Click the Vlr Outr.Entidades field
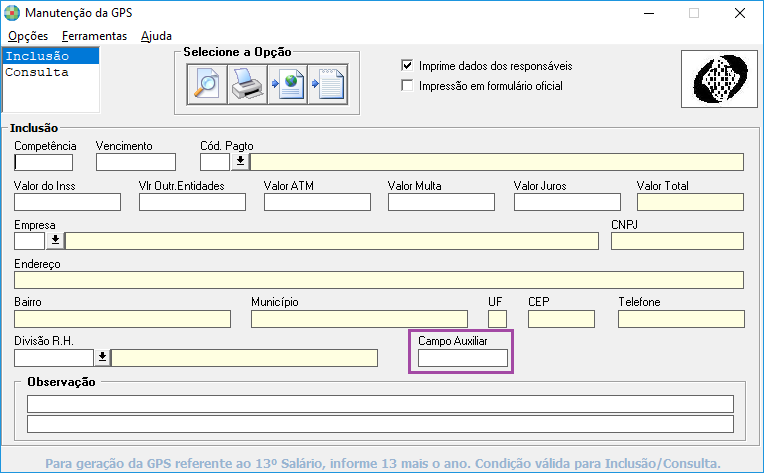The image size is (764, 473). pos(192,202)
